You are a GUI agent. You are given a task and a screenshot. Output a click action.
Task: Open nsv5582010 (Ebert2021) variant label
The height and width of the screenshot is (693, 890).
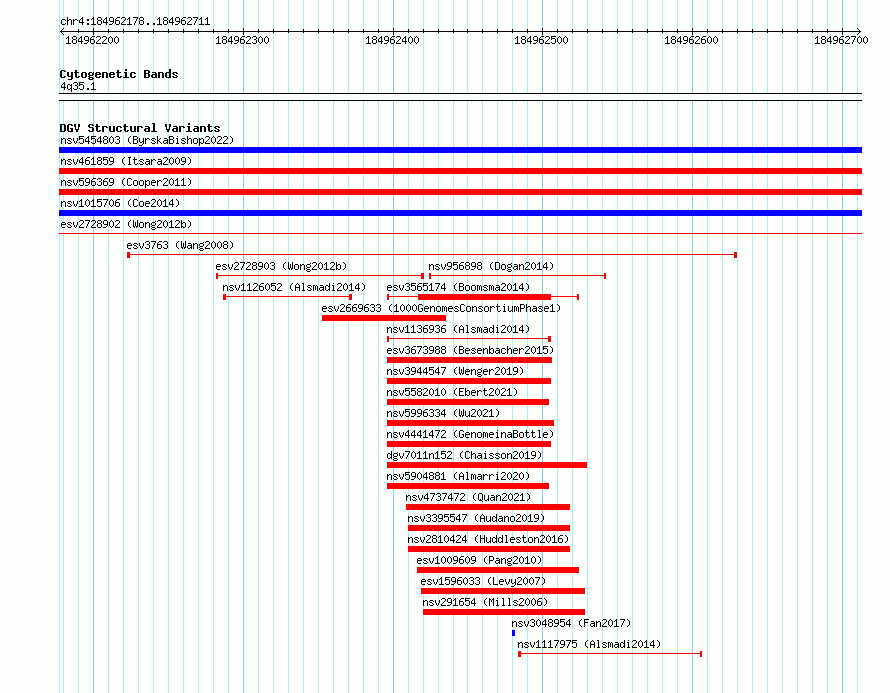pos(452,392)
